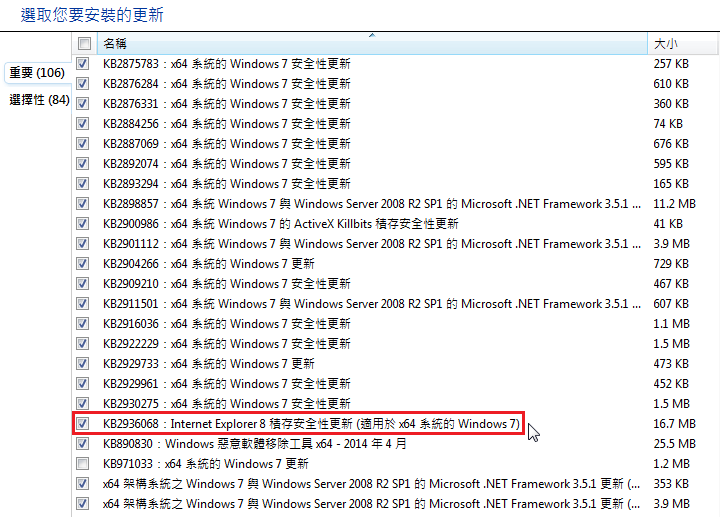Select the KB2922229 security update row text

[227, 343]
